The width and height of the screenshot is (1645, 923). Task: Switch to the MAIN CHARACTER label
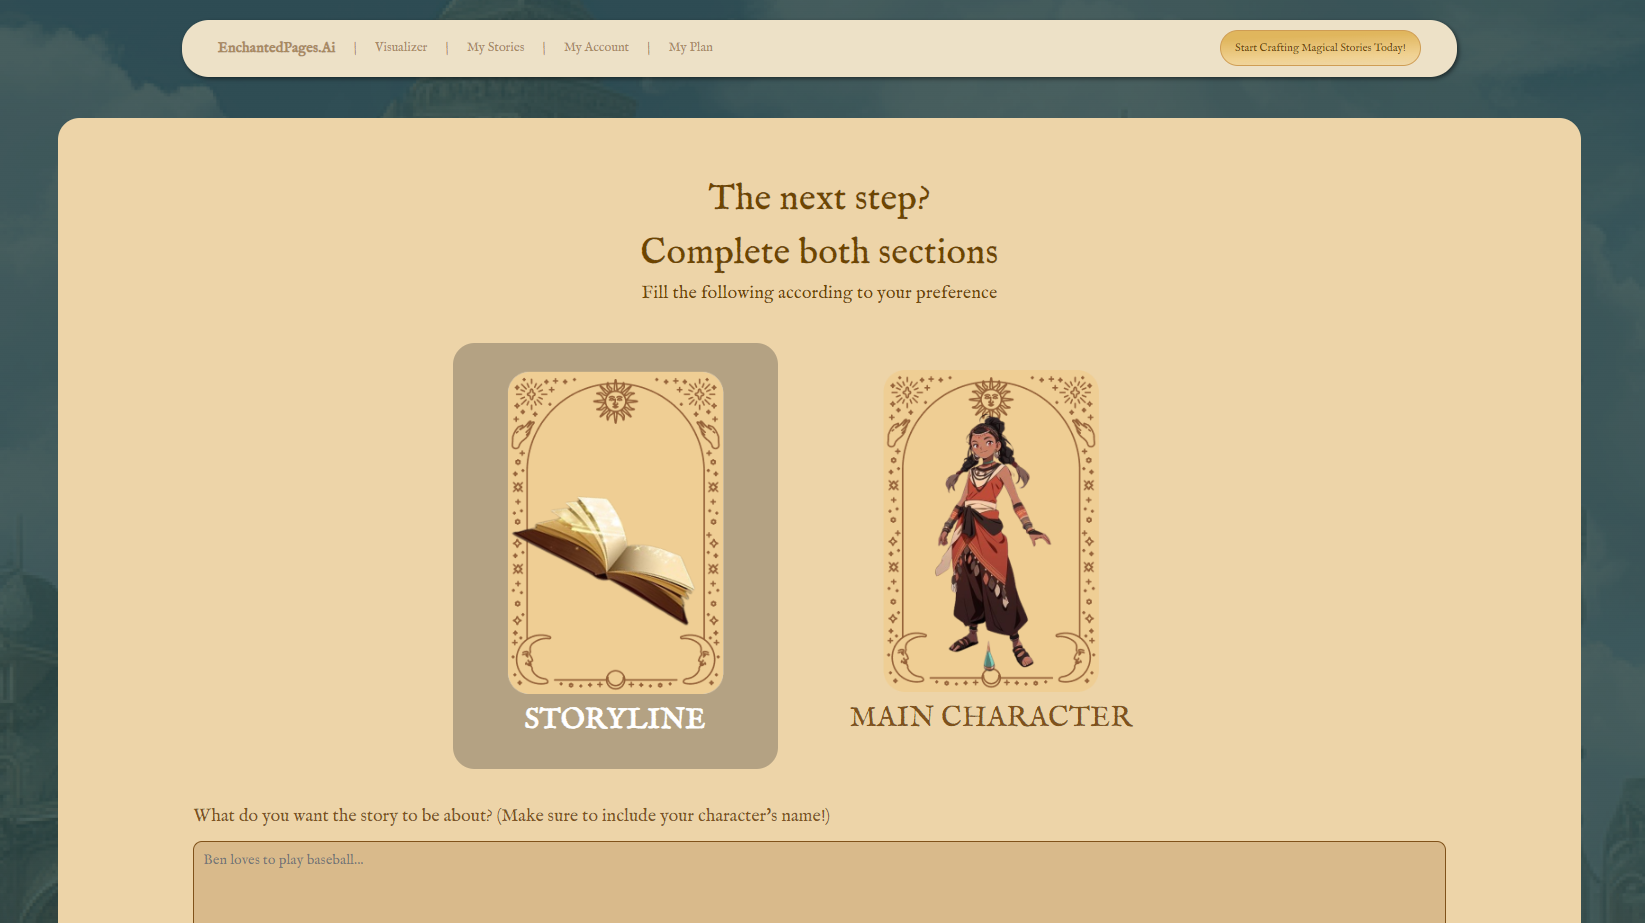(991, 716)
